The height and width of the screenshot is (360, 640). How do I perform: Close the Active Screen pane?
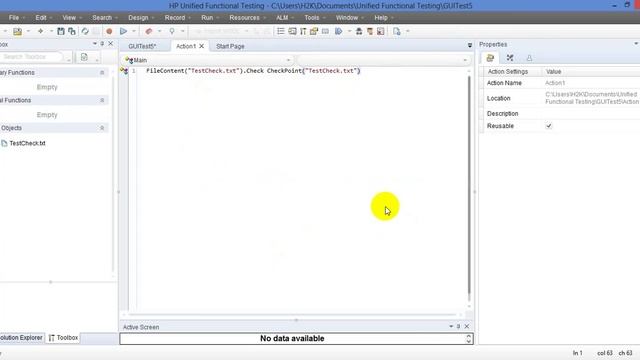[467, 327]
